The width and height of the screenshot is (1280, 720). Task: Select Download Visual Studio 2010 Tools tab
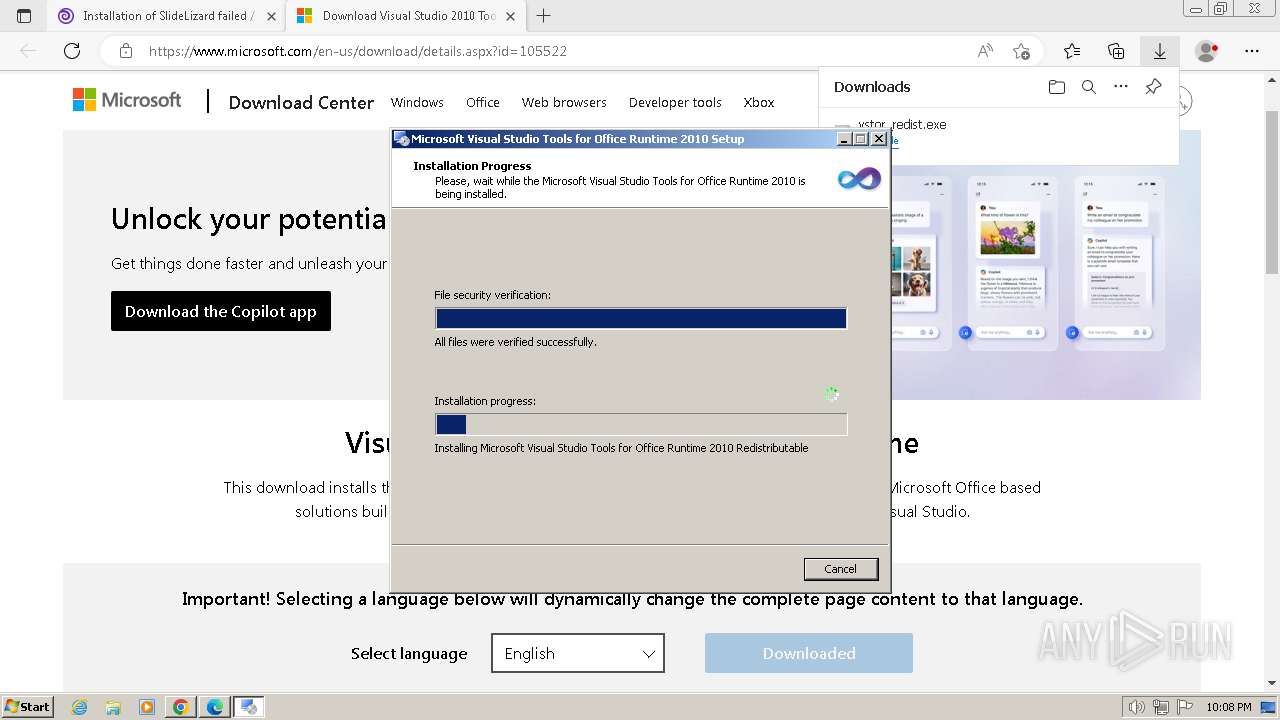tap(405, 16)
